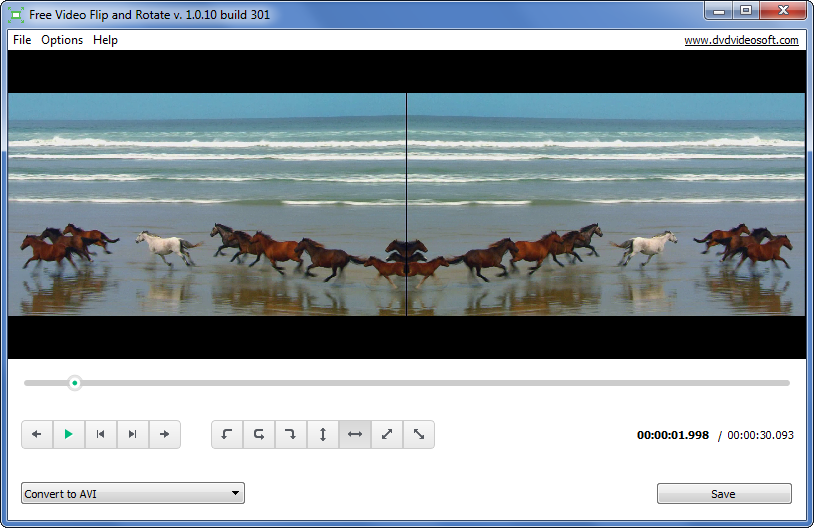Click the rotate left 90 degrees icon

(227, 434)
